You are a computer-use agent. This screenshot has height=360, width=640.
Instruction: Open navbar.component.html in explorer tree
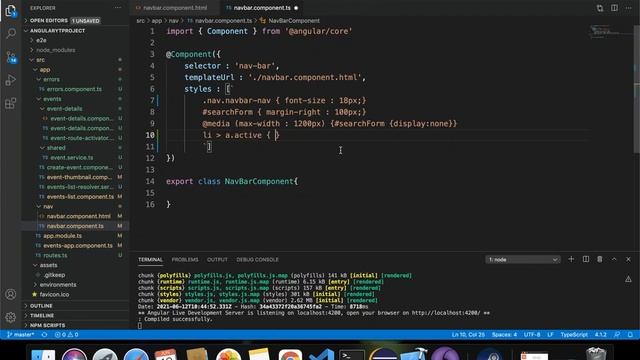click(x=78, y=216)
